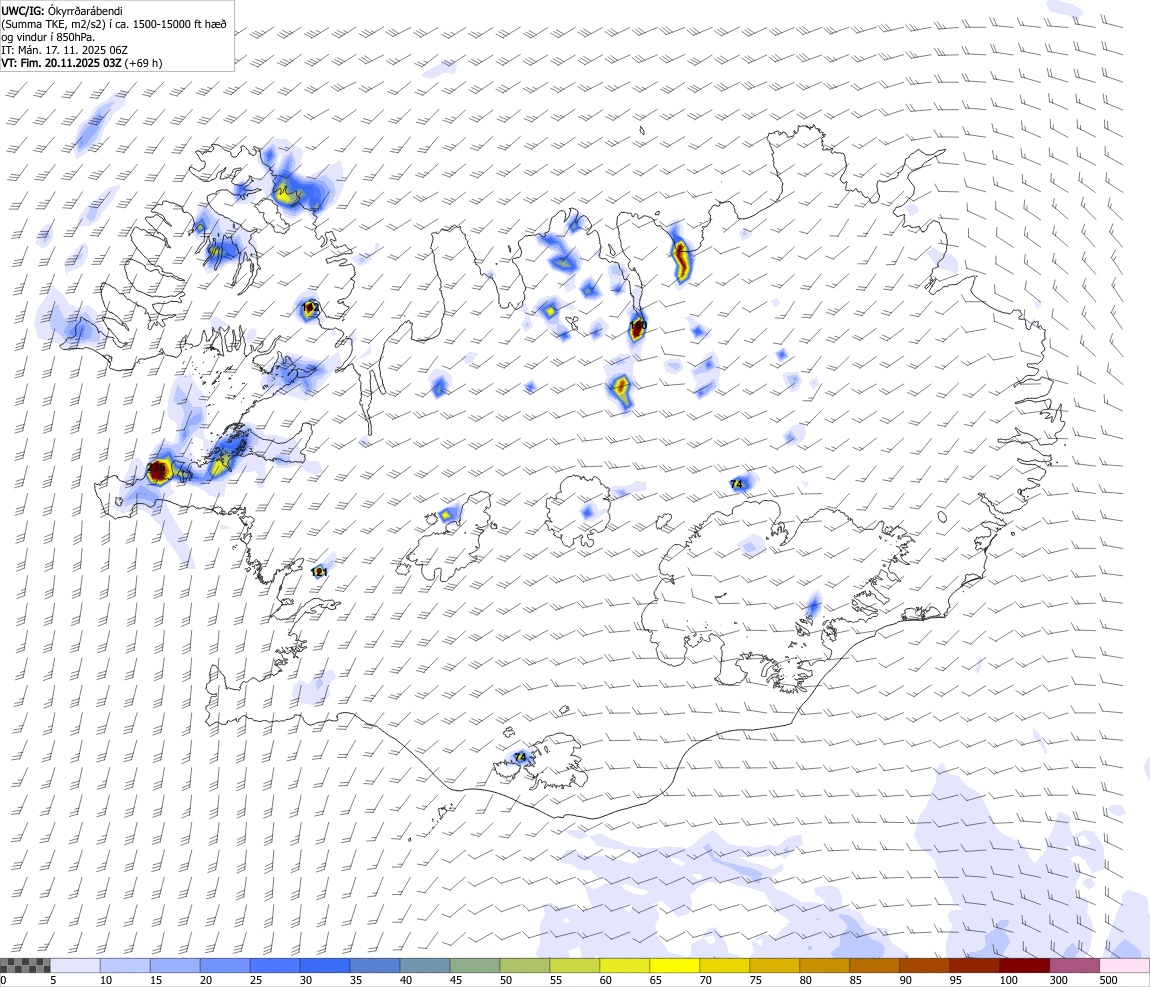Click the "VT: Fim. 20.11.2025 03Z" valid time
This screenshot has height=987, width=1150.
pyautogui.click(x=61, y=64)
